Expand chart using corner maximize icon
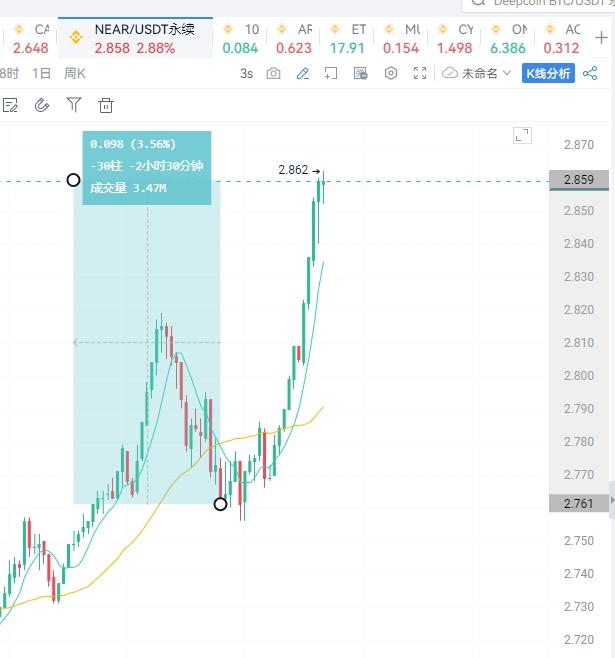Viewport: 615px width, 658px height. click(x=522, y=136)
